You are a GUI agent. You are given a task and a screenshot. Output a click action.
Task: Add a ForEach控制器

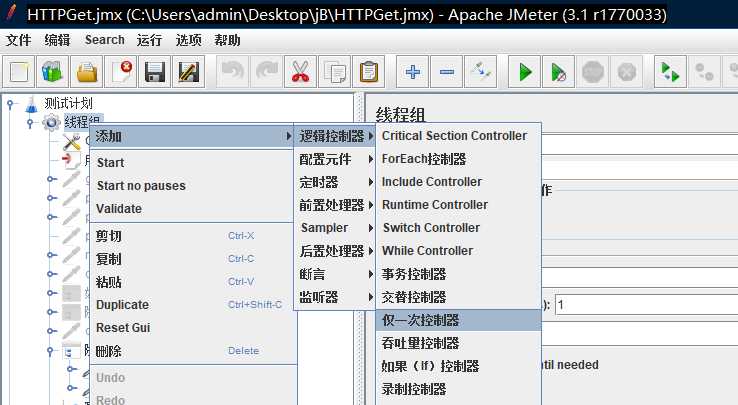458,159
